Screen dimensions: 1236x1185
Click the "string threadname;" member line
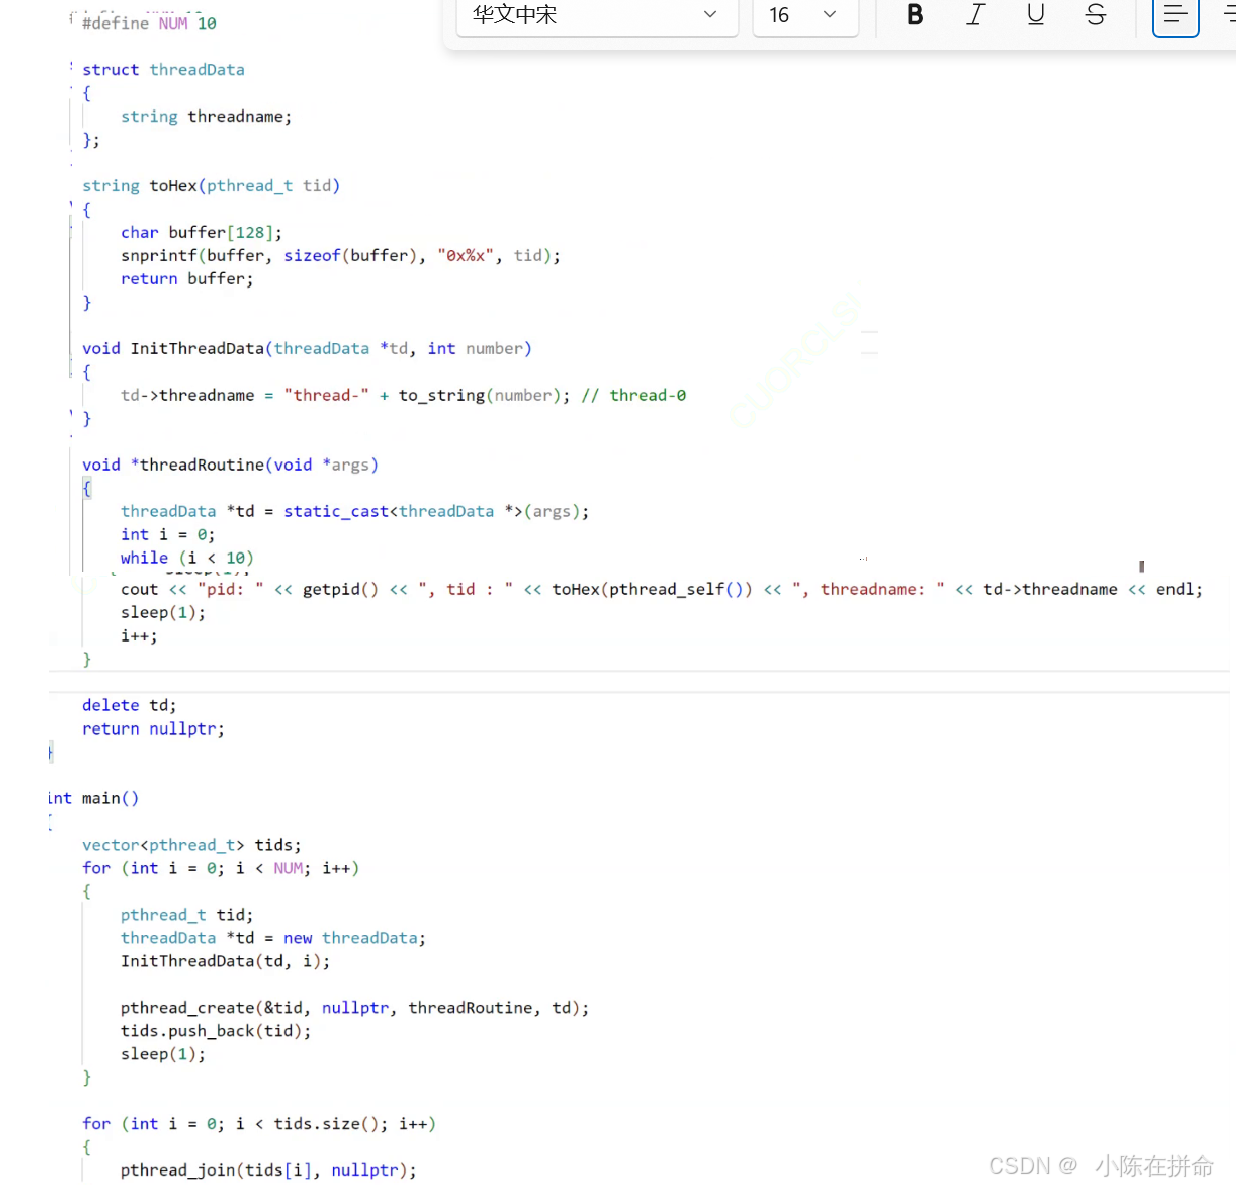pos(206,117)
